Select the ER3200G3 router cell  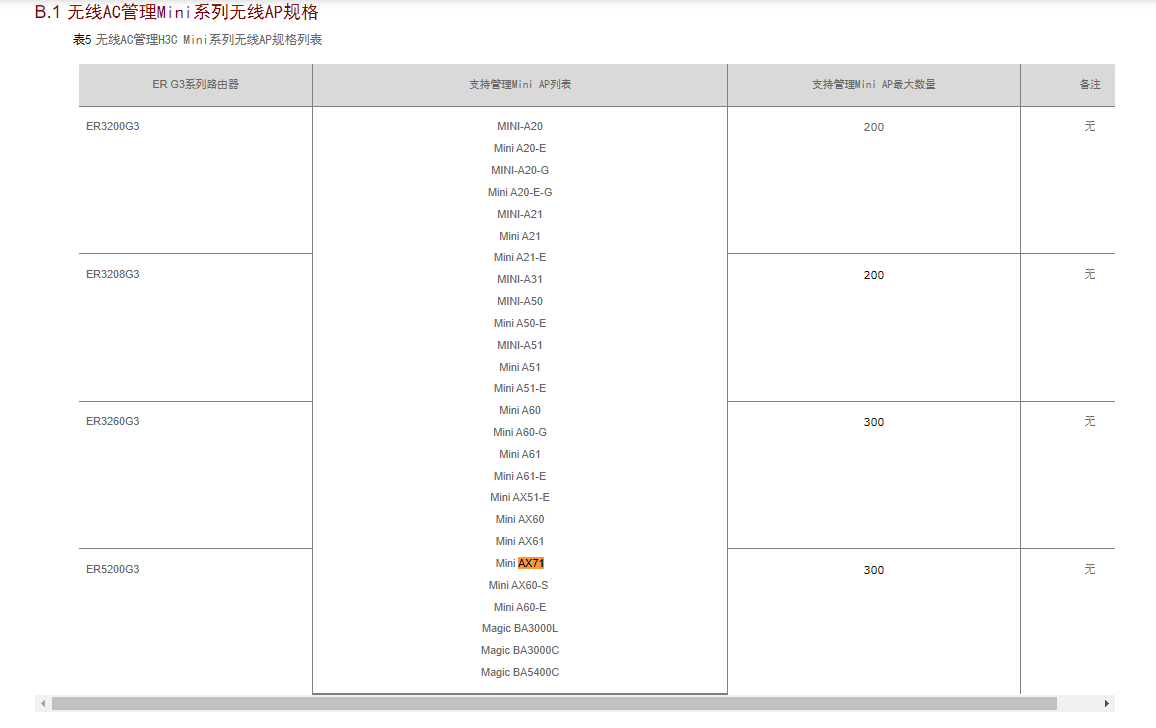click(x=195, y=180)
